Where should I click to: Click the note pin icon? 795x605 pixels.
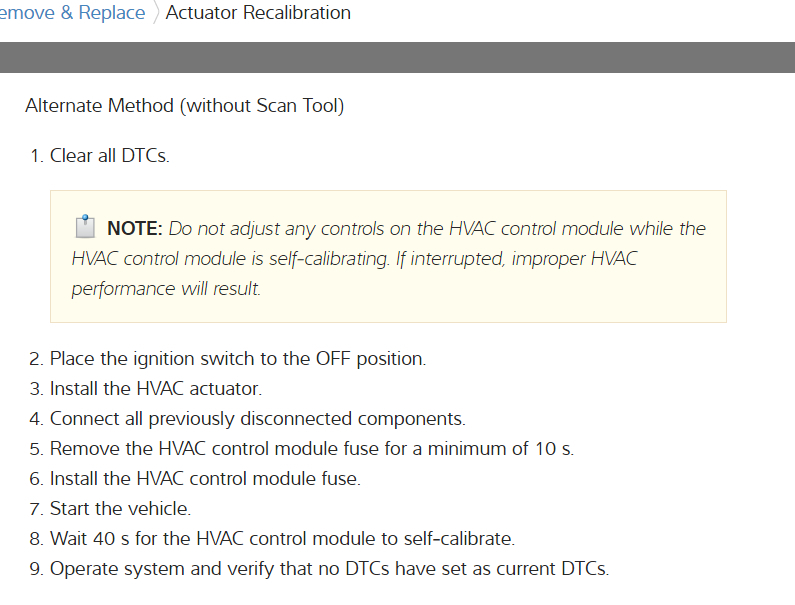(x=85, y=227)
